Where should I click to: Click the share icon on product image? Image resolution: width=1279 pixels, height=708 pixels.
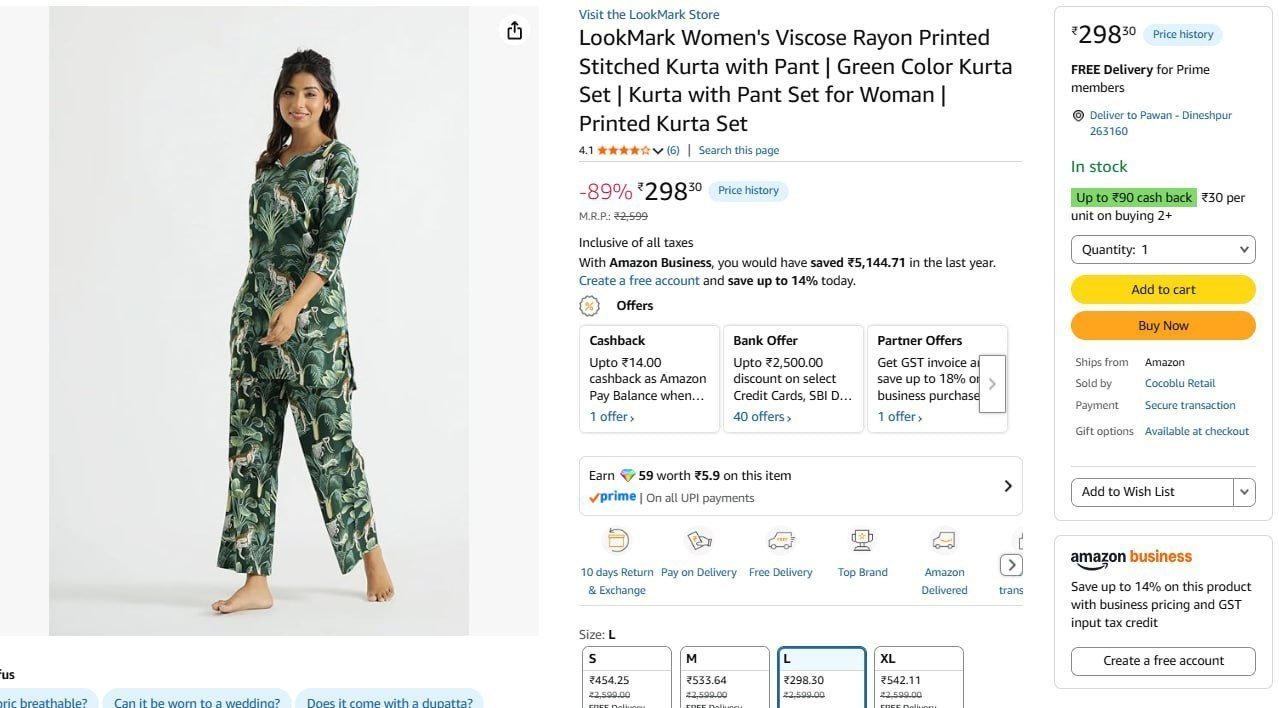514,31
